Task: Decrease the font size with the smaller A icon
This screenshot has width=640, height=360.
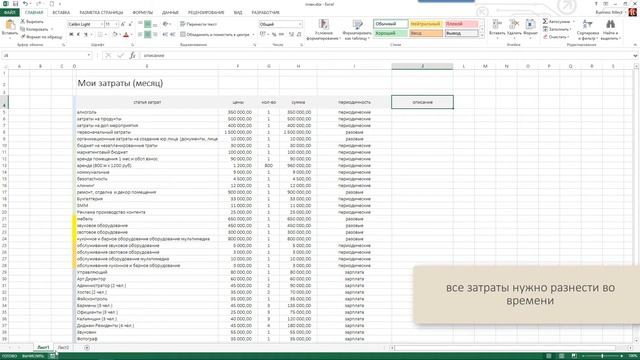Action: pos(131,24)
